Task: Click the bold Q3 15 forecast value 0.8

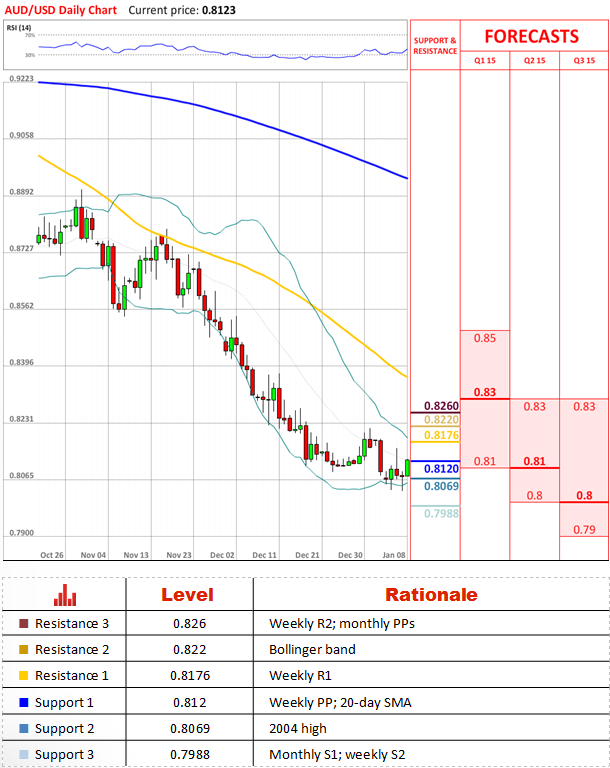Action: click(x=585, y=495)
